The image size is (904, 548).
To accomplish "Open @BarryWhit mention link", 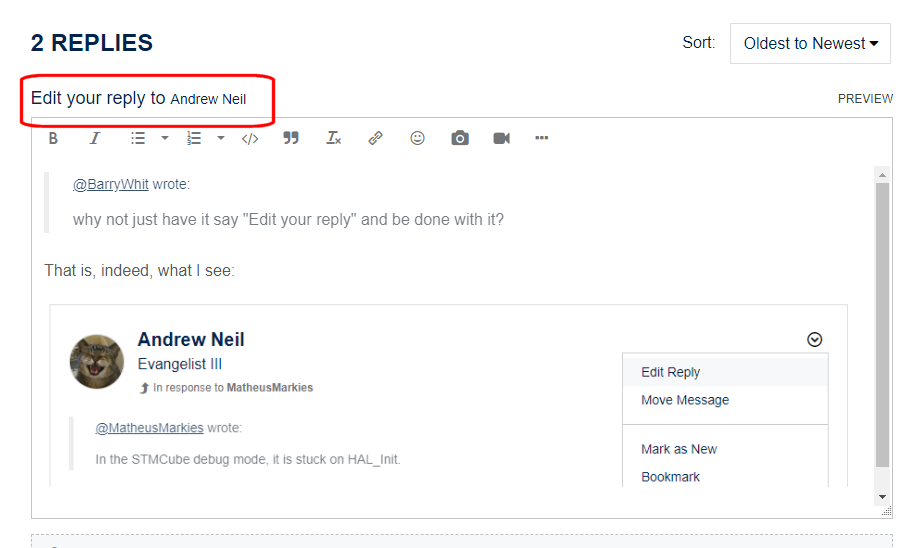I will (x=111, y=184).
